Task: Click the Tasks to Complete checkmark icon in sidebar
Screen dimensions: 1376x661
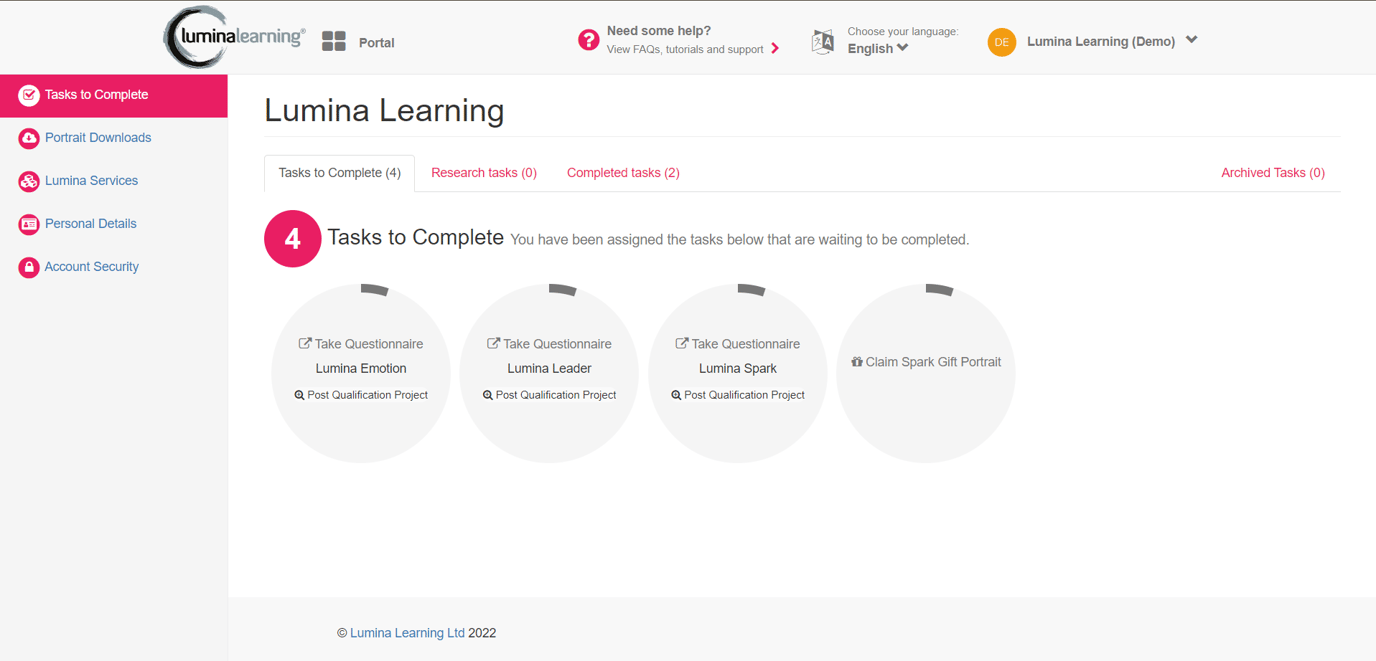Action: [29, 95]
